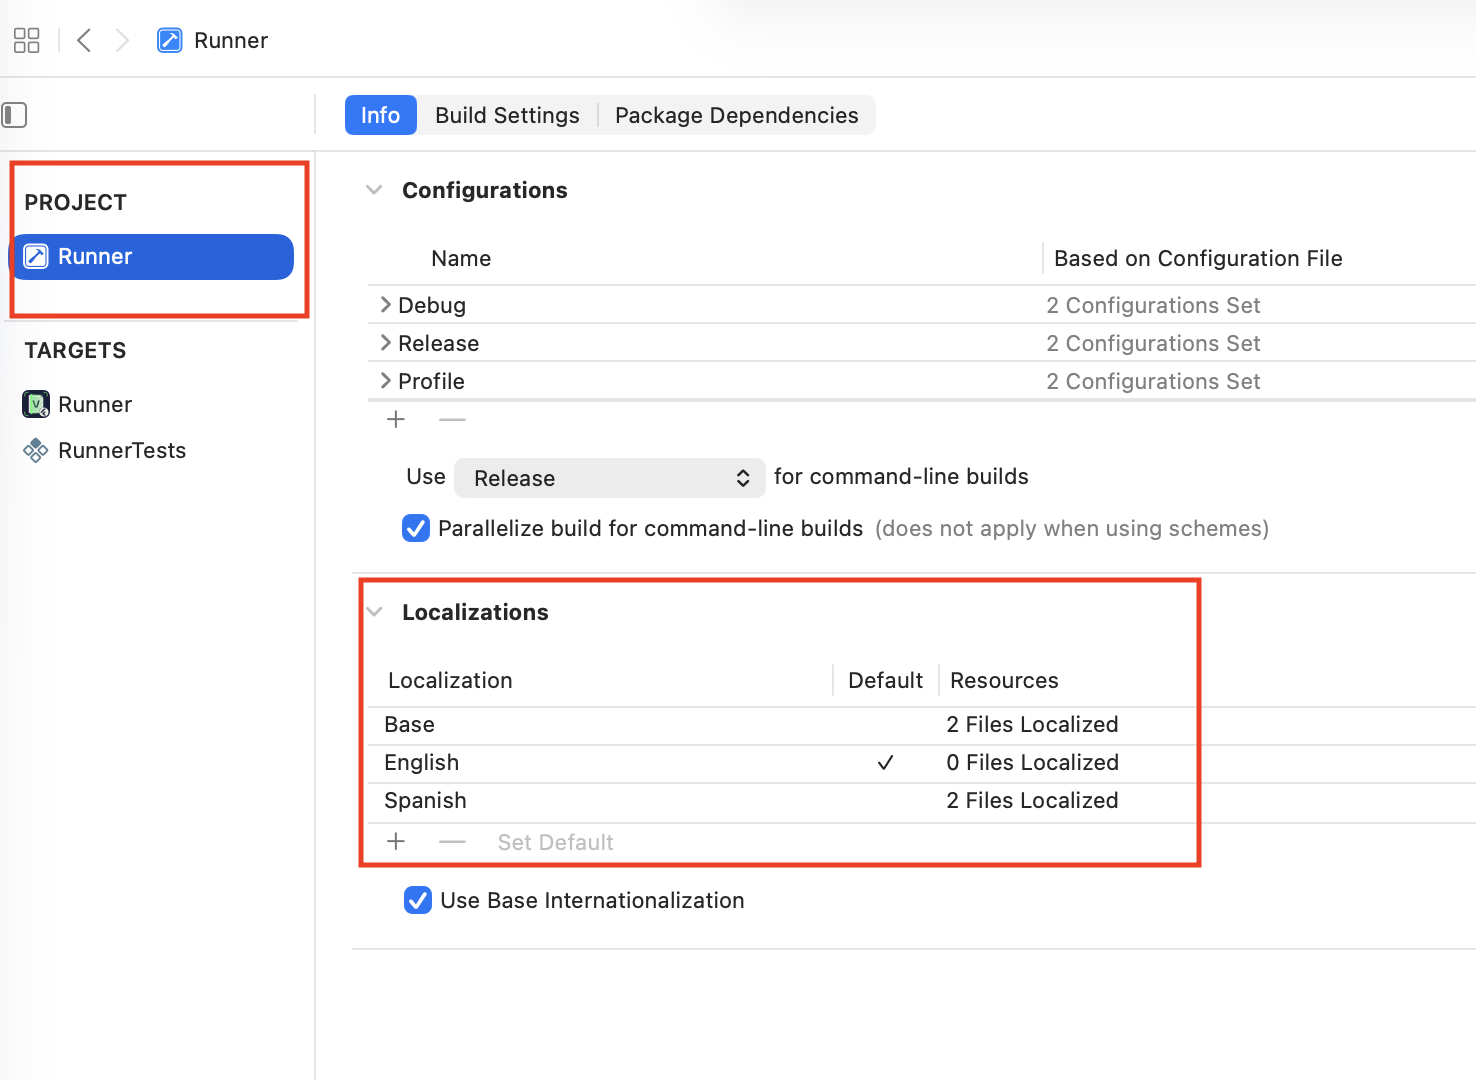
Task: Add a new localization with the plus button
Action: 396,841
